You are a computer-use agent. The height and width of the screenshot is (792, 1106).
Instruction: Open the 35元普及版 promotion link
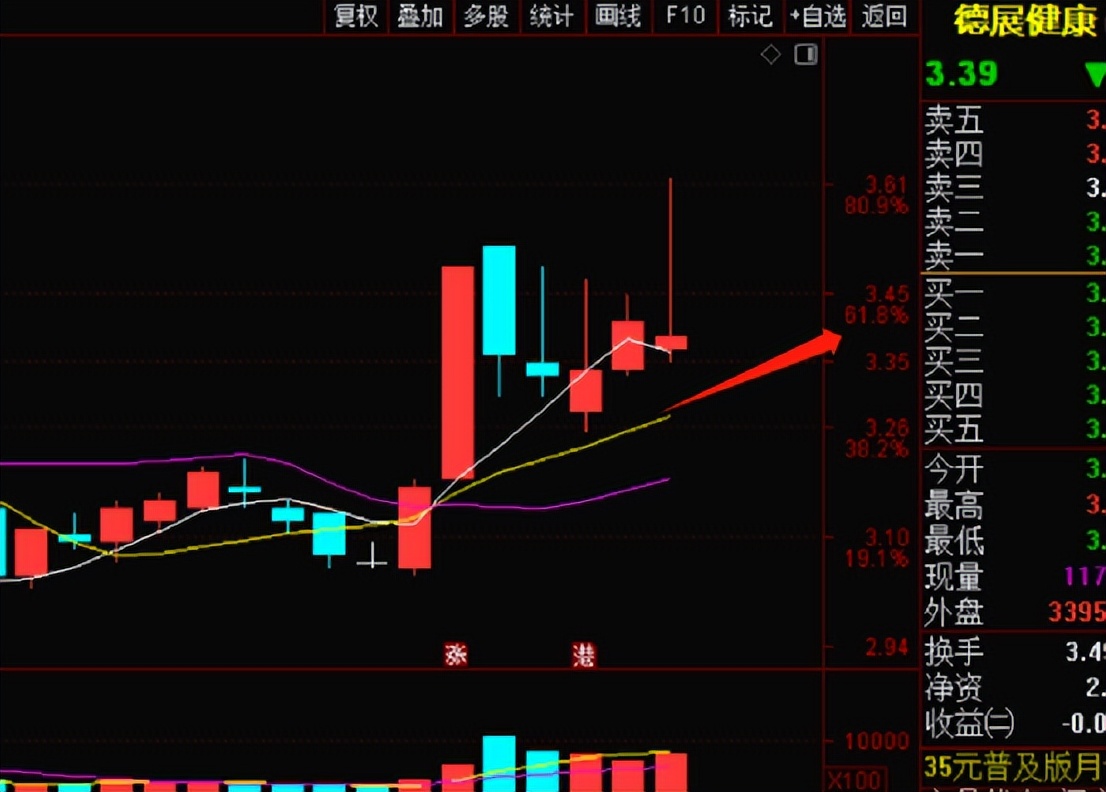tap(1014, 766)
